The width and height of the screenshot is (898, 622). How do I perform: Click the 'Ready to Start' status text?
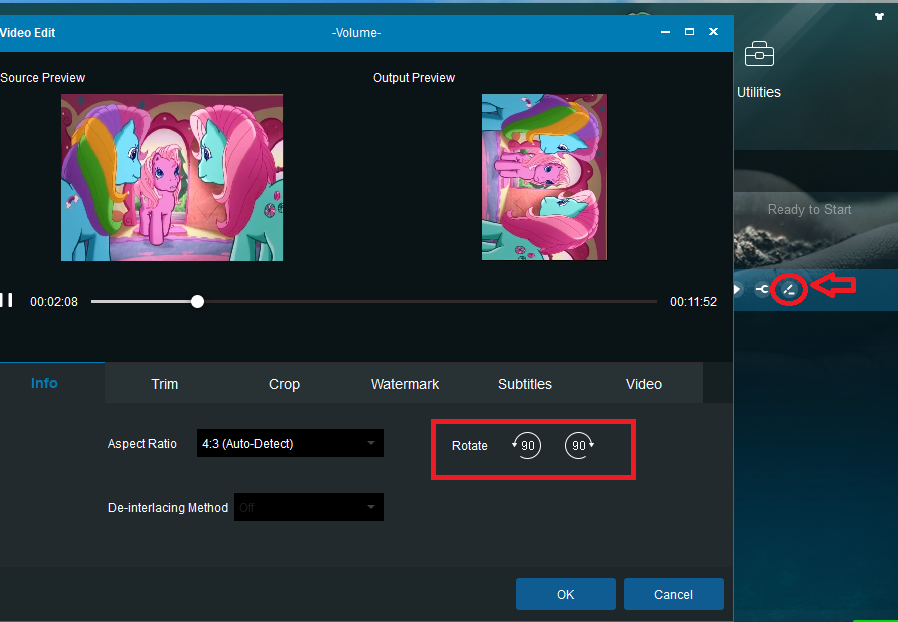pos(809,210)
